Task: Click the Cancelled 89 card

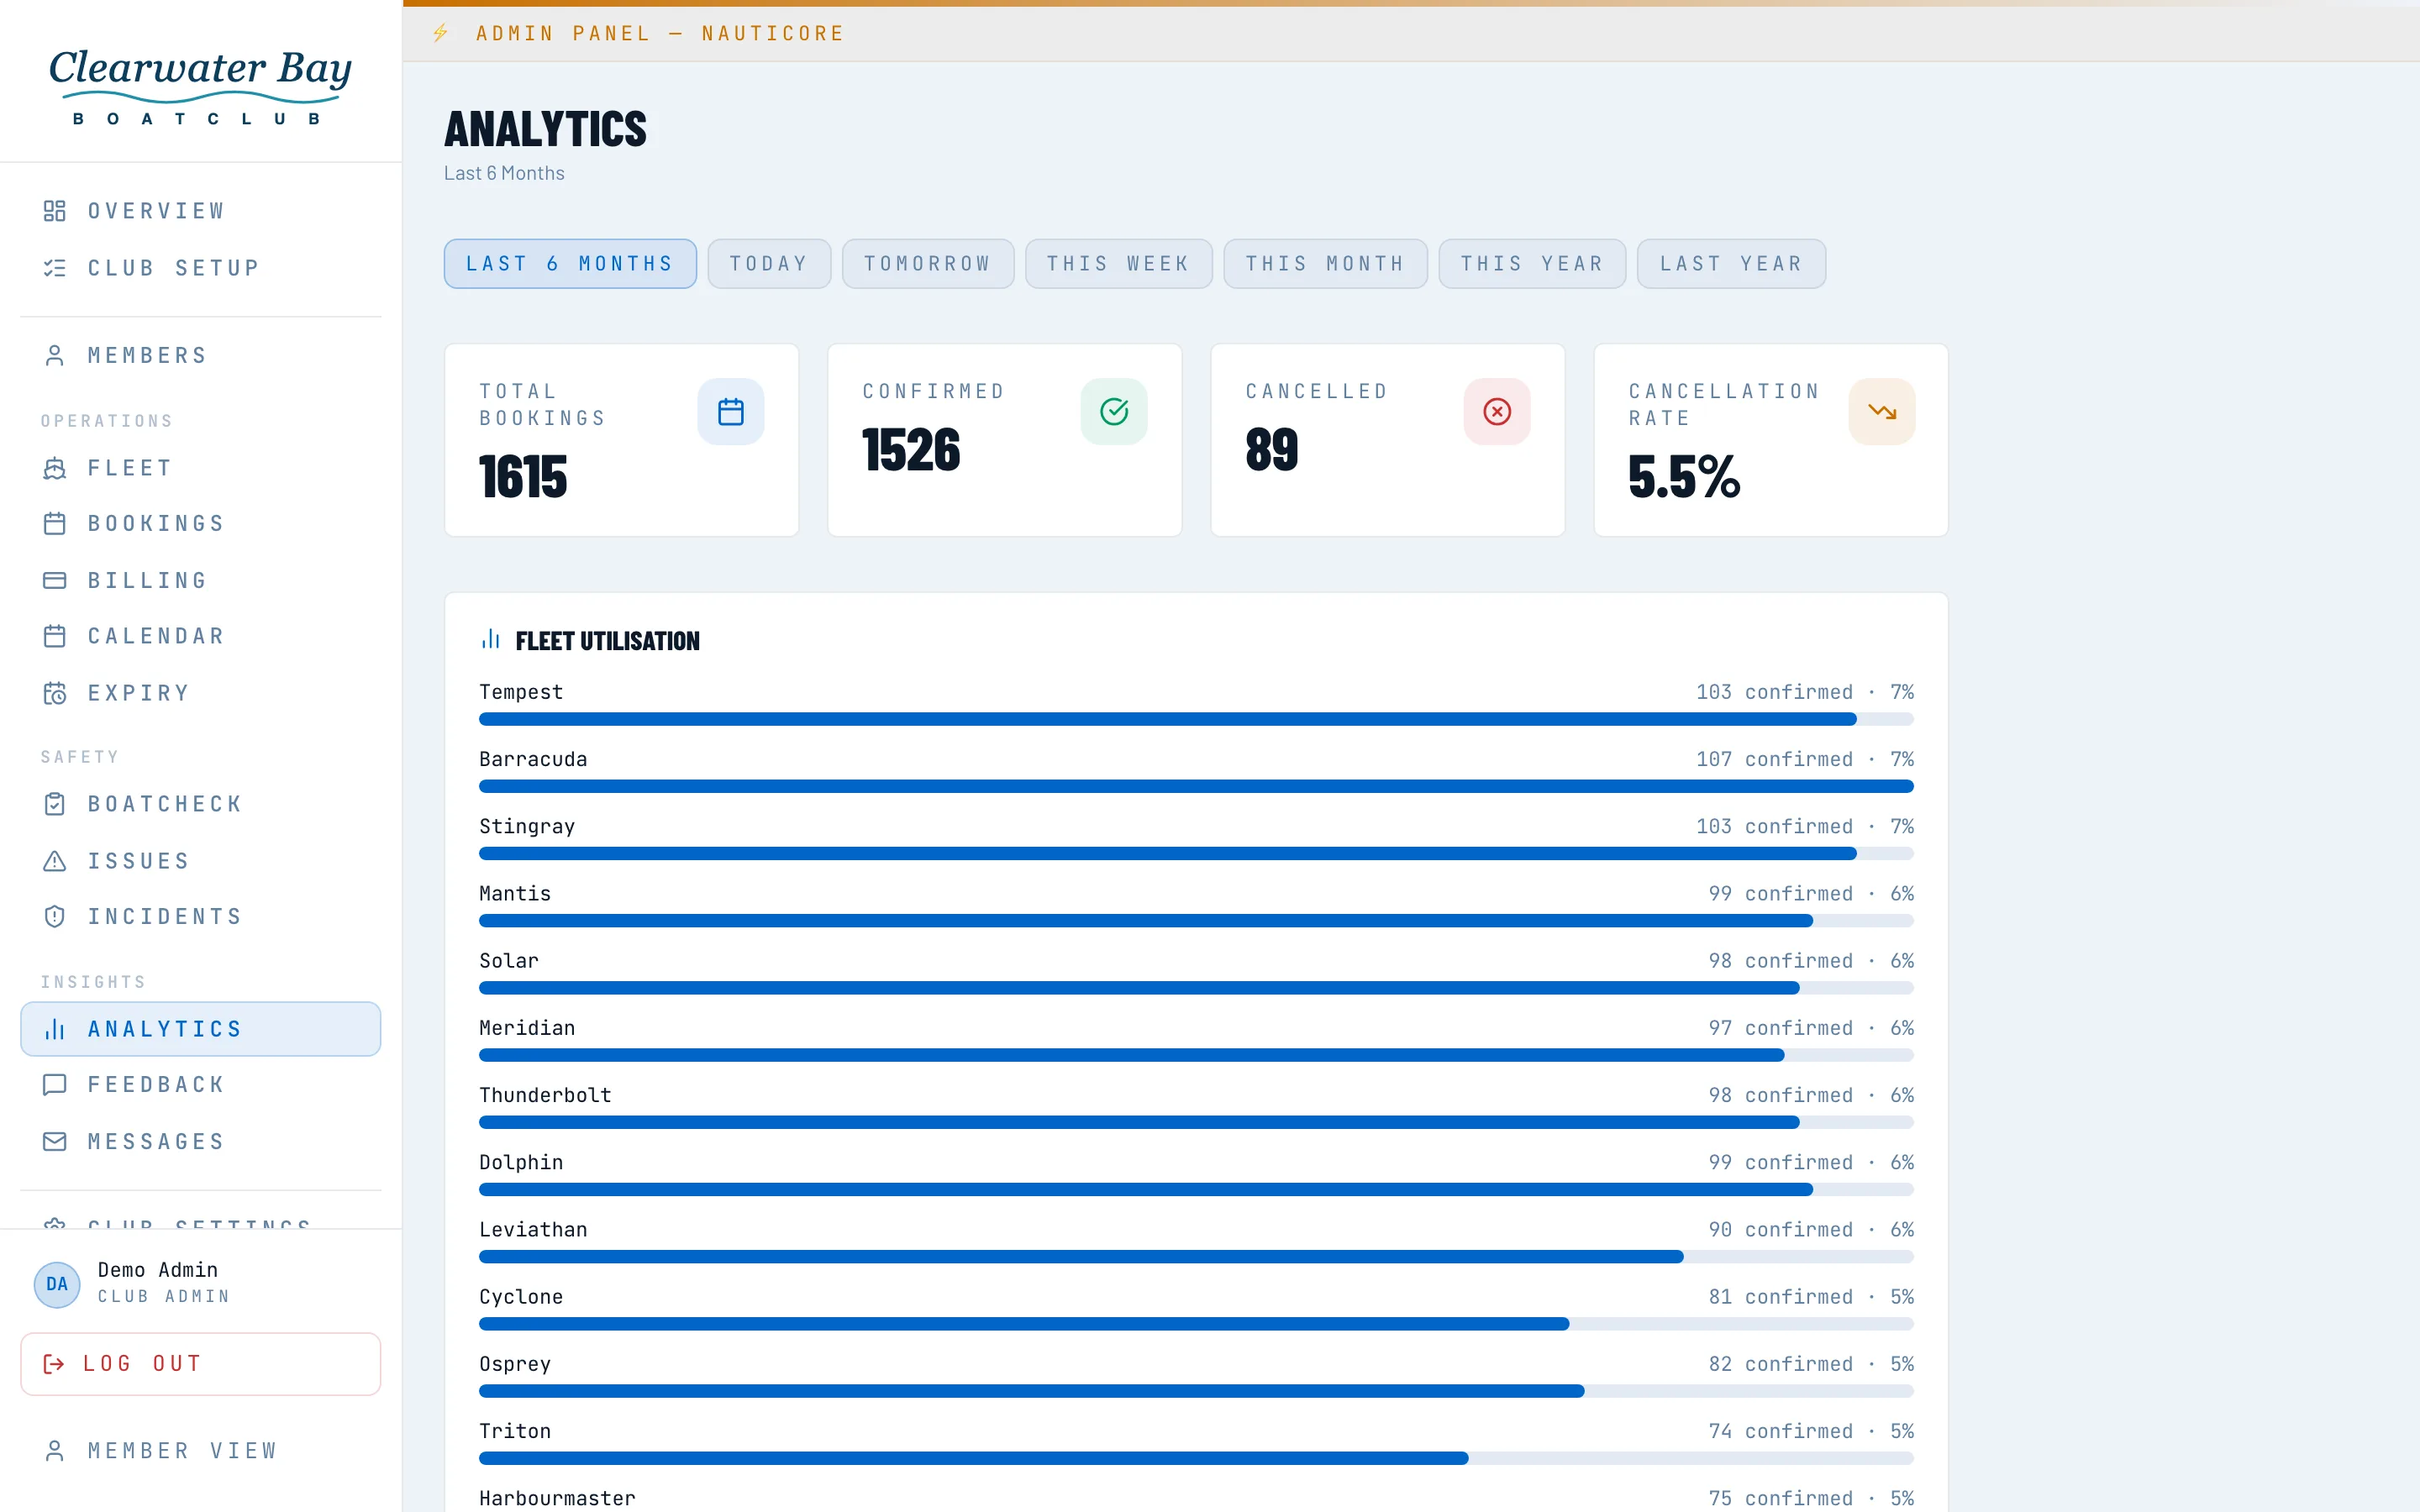Action: click(1387, 440)
